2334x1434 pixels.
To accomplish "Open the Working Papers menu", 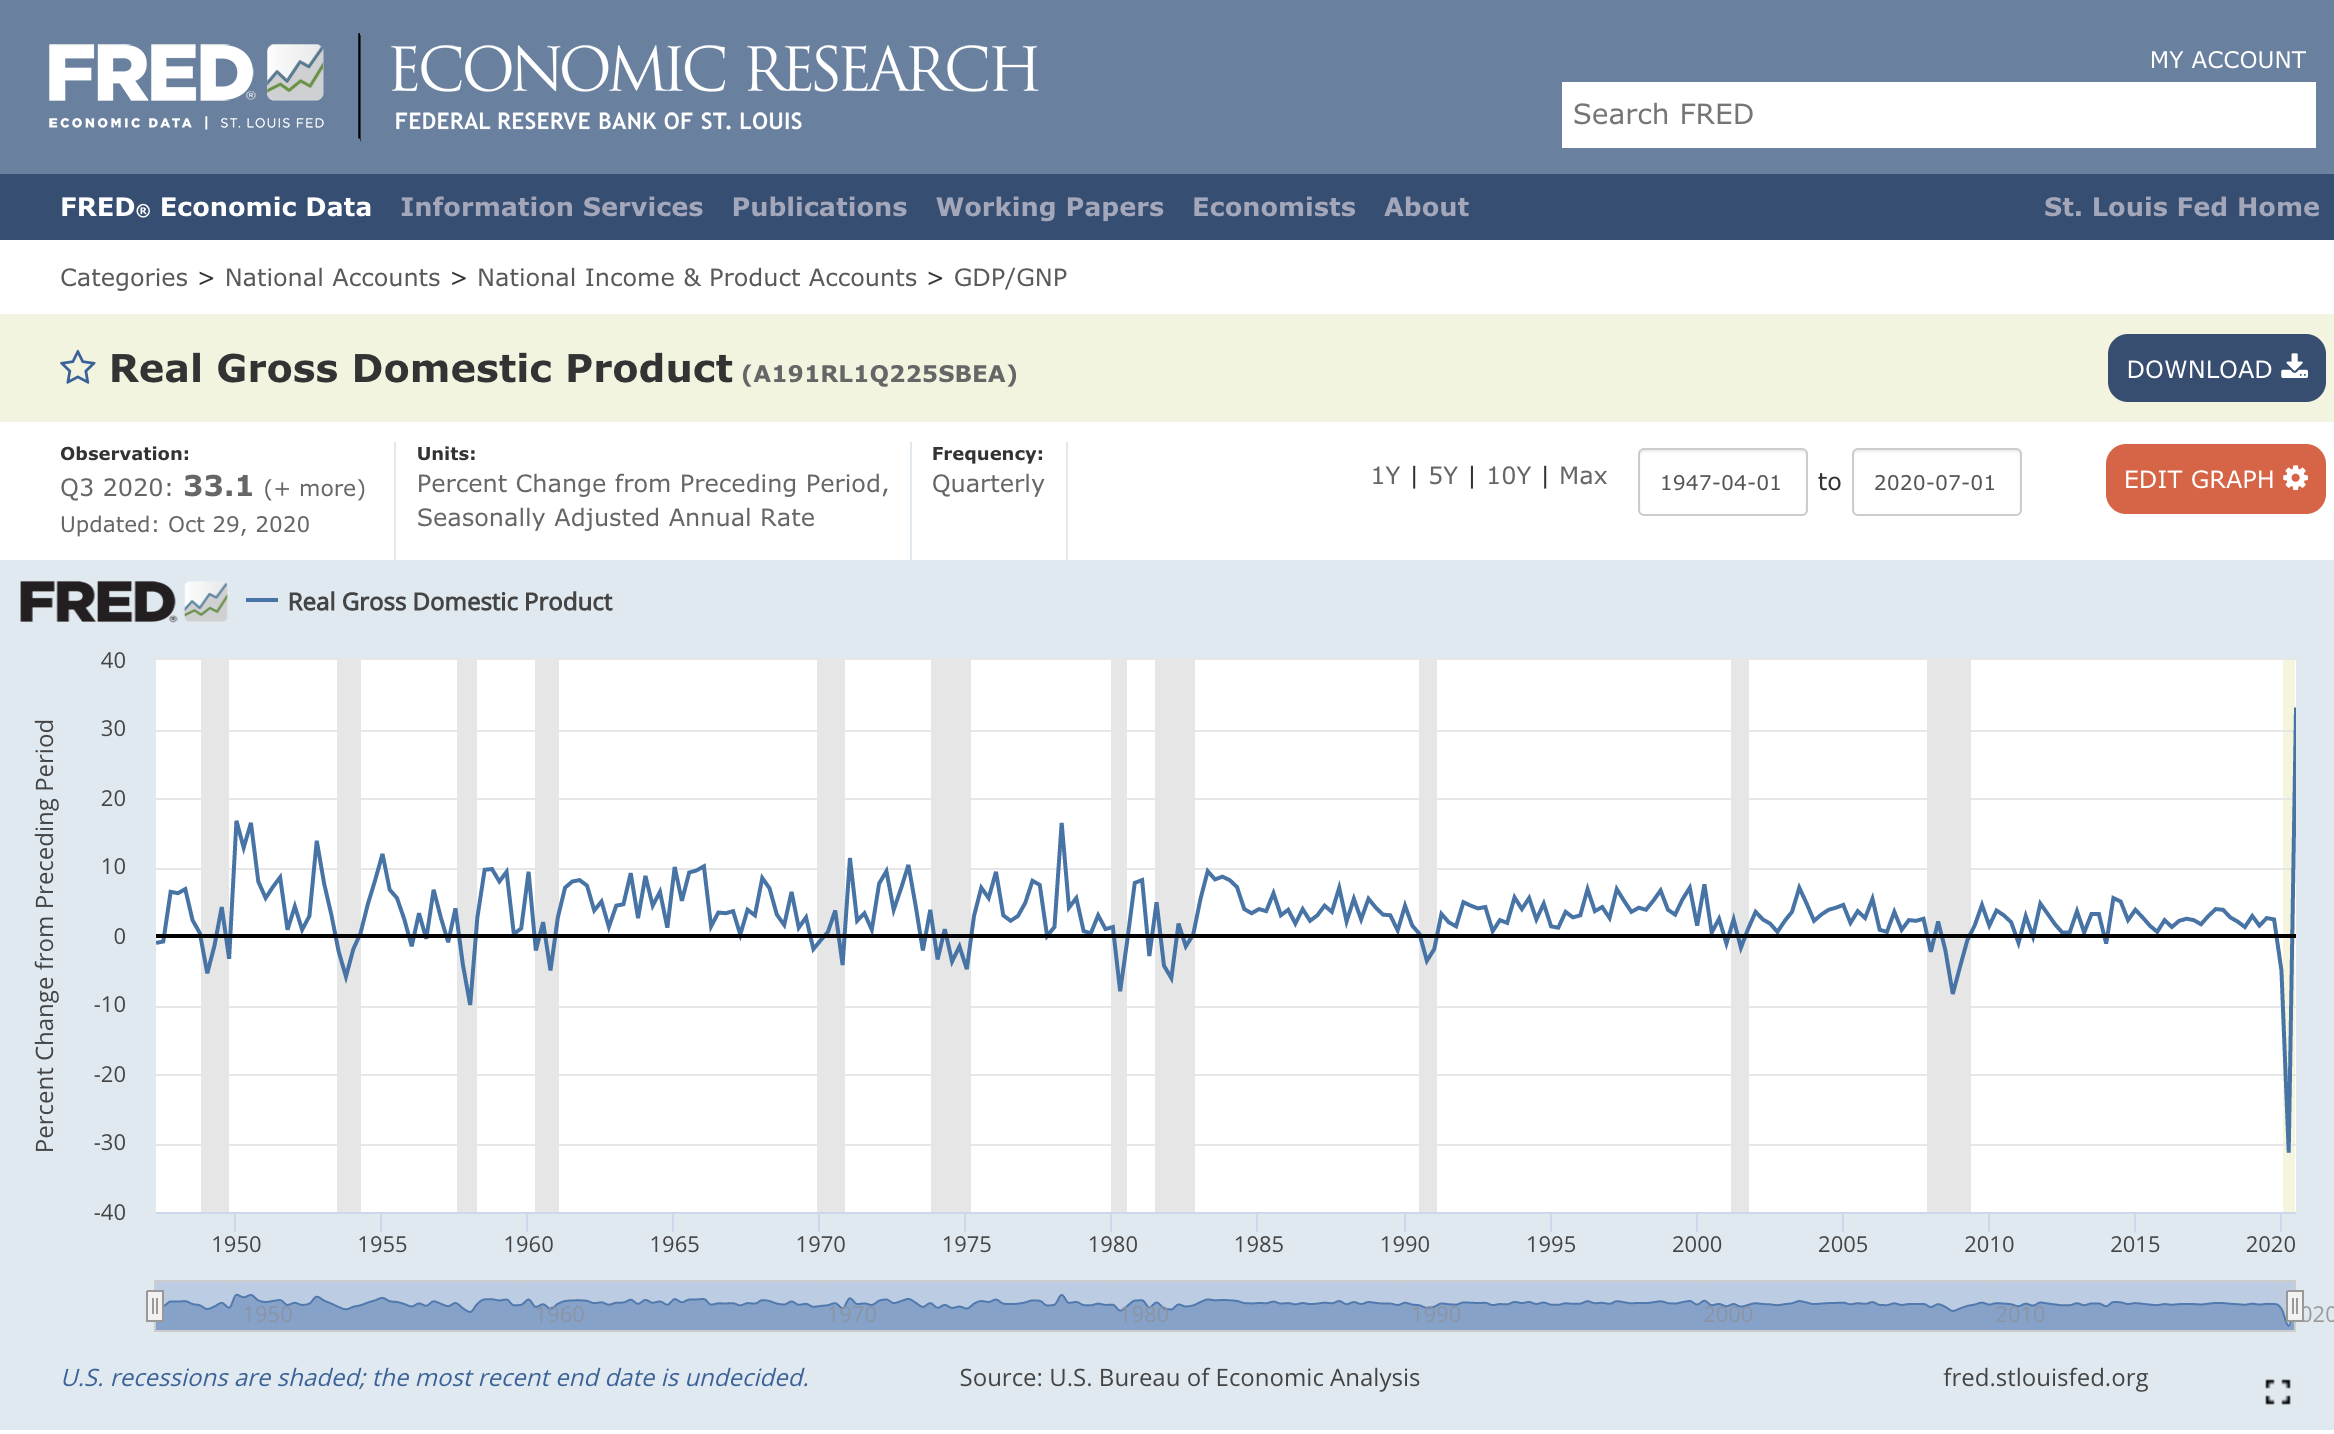I will click(x=1049, y=207).
